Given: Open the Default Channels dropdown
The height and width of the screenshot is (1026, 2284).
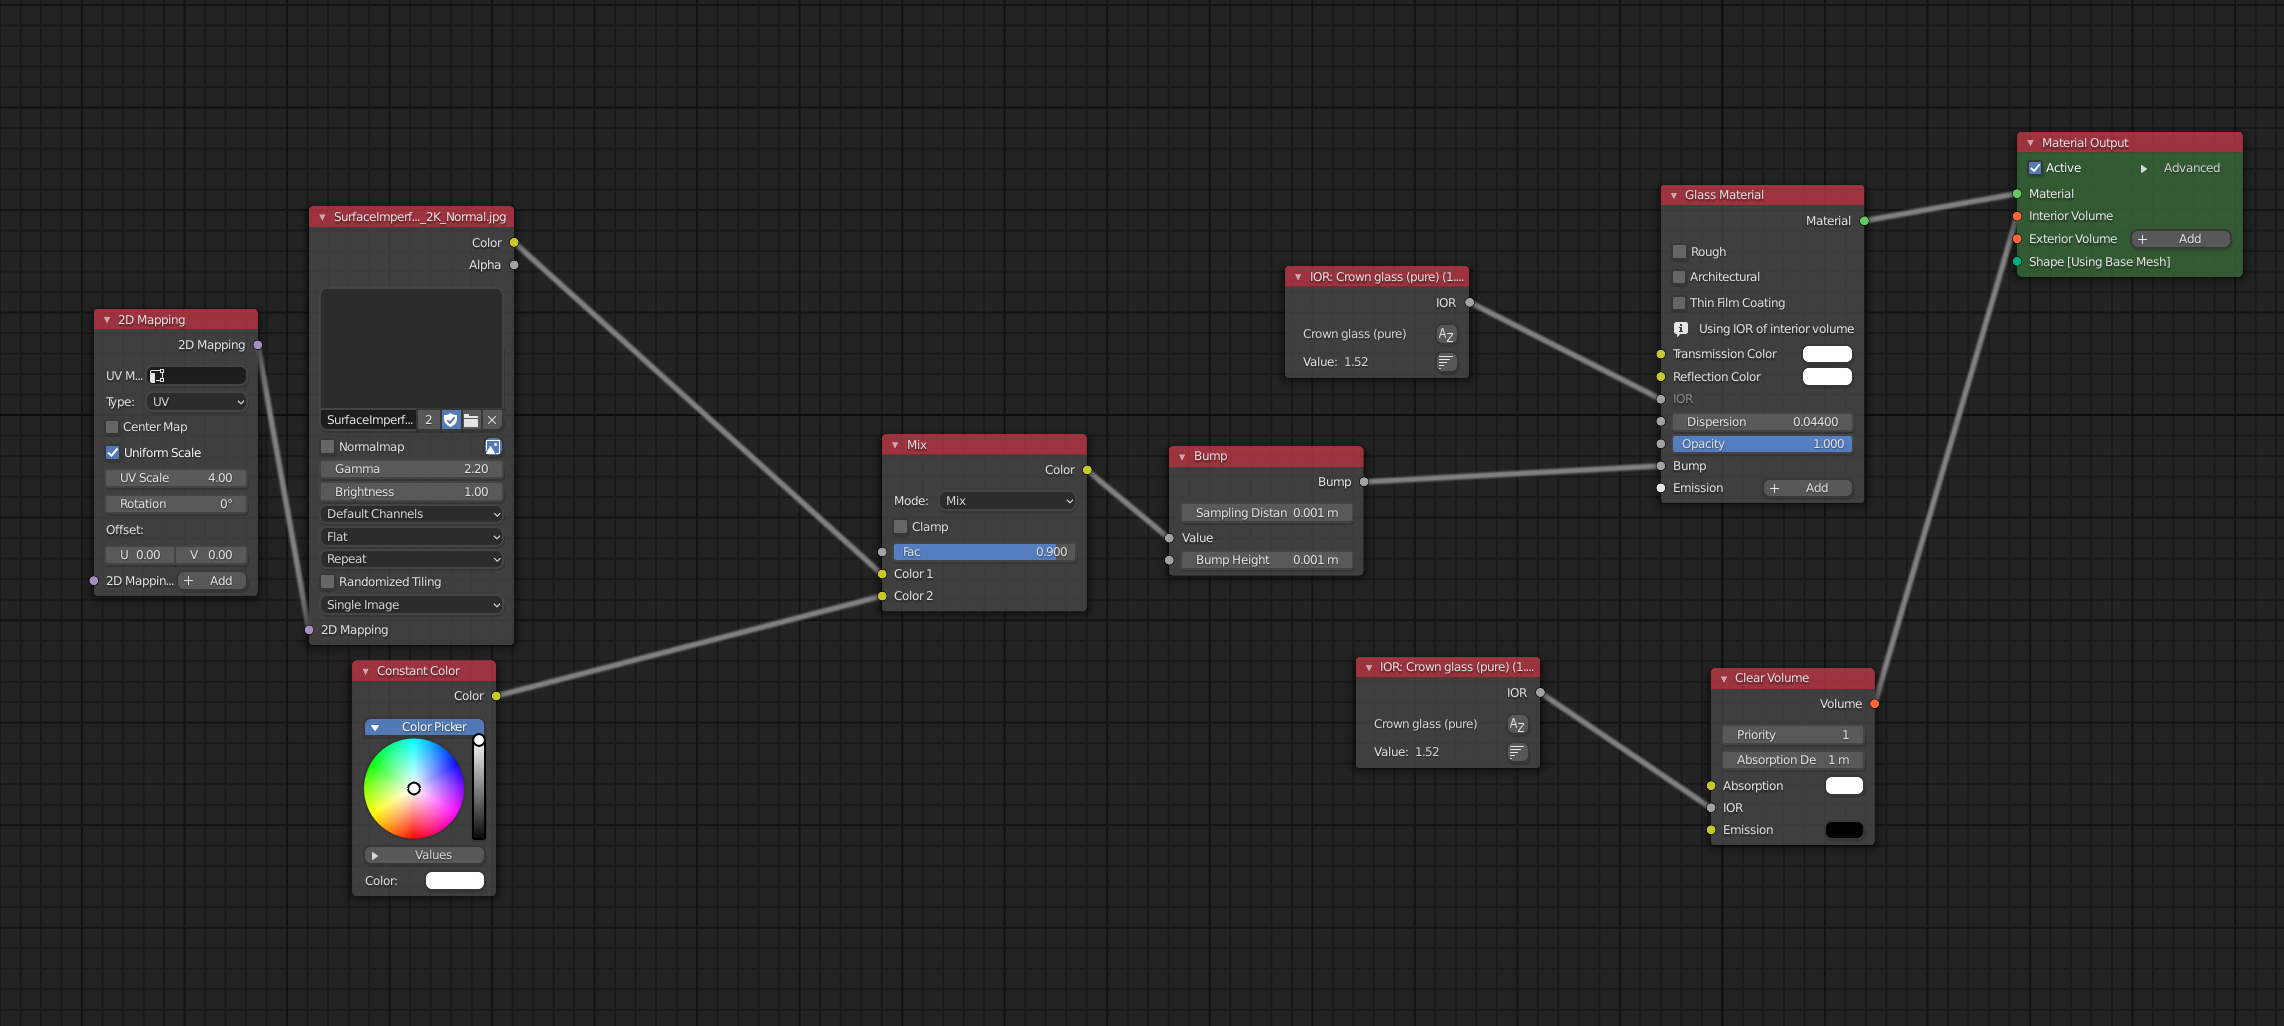Looking at the screenshot, I should (412, 514).
